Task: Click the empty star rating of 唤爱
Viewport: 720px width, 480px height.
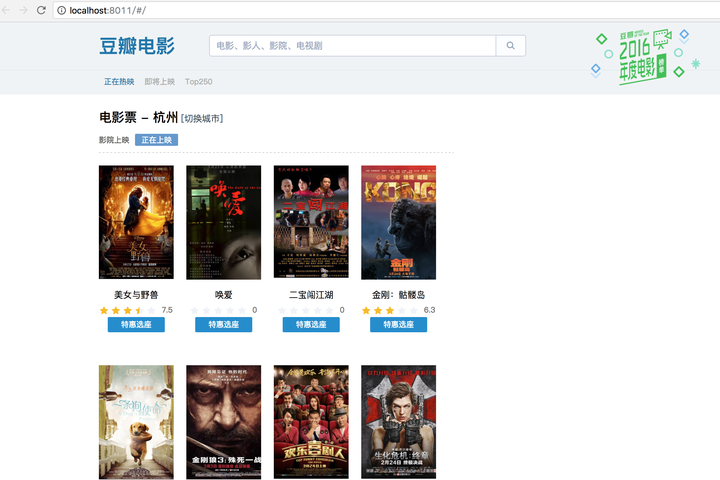Action: click(x=218, y=311)
